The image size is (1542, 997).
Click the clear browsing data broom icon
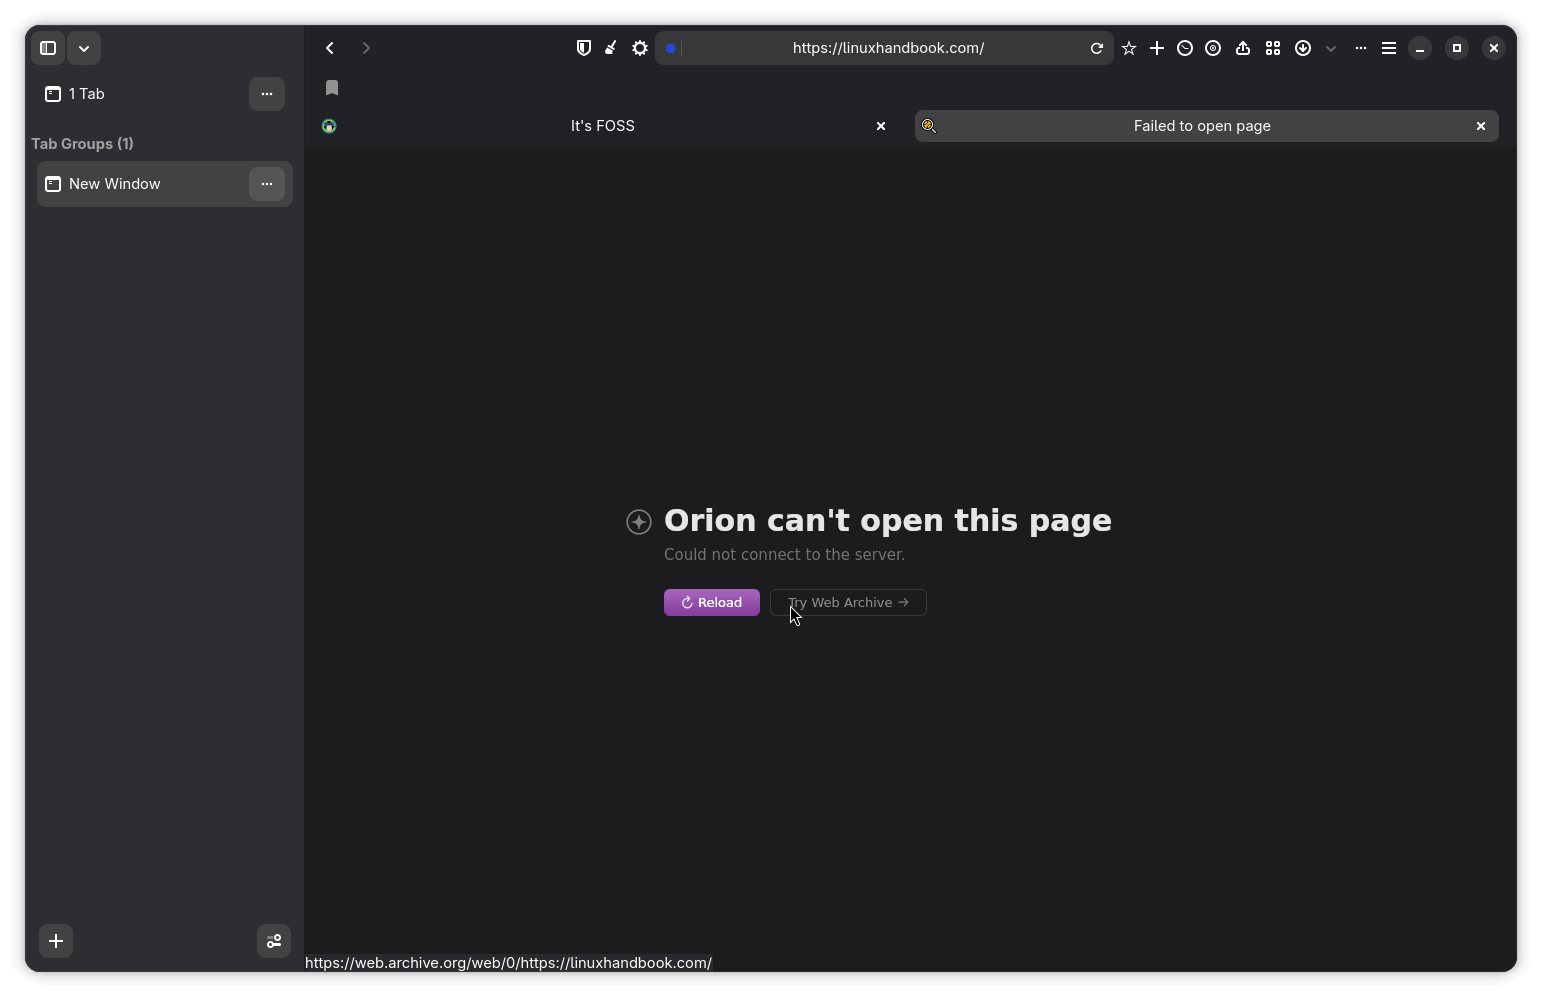coord(611,48)
